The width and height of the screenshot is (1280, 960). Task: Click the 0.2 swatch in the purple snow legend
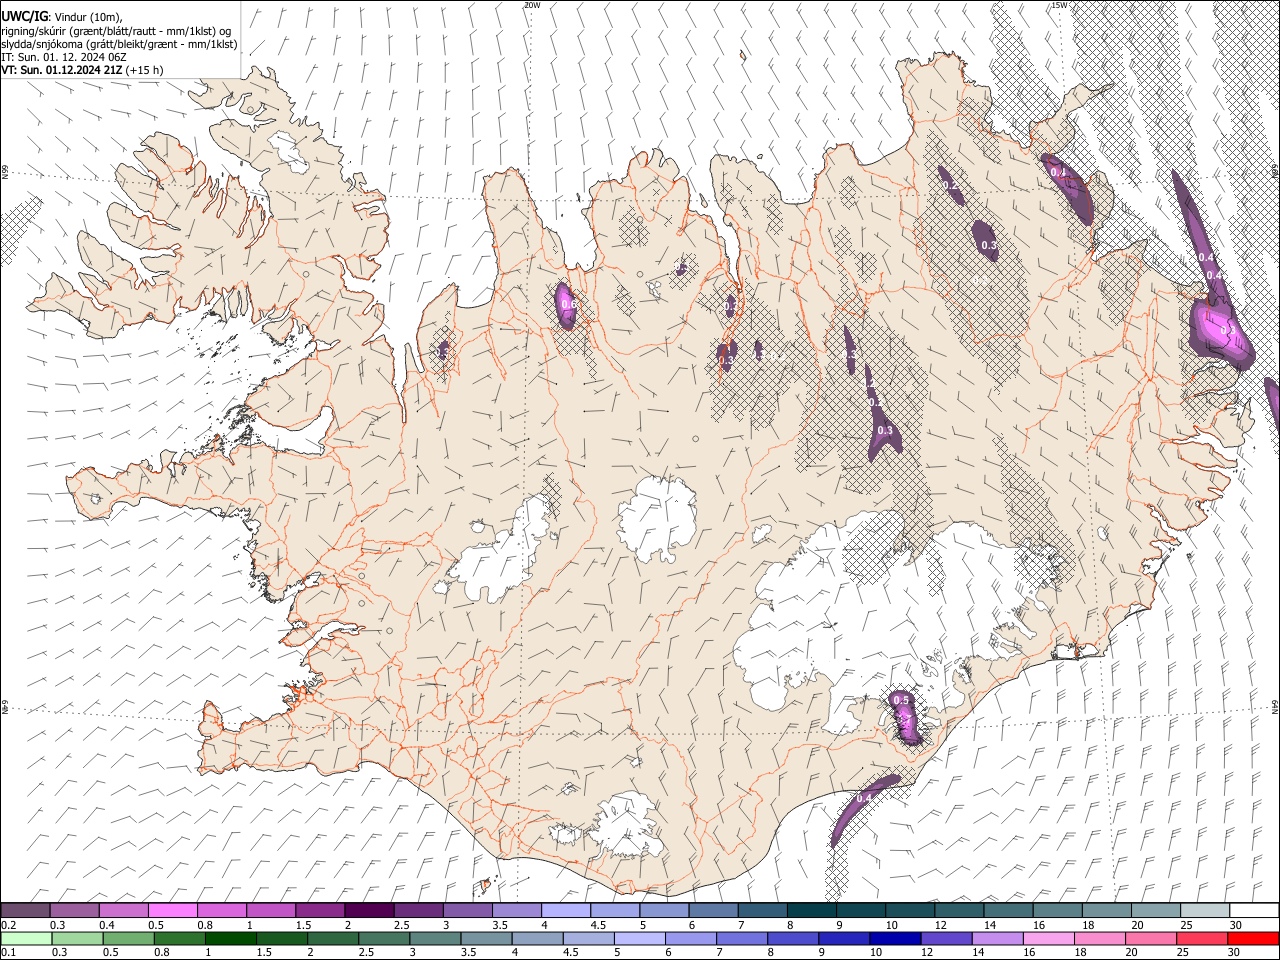(x=25, y=910)
